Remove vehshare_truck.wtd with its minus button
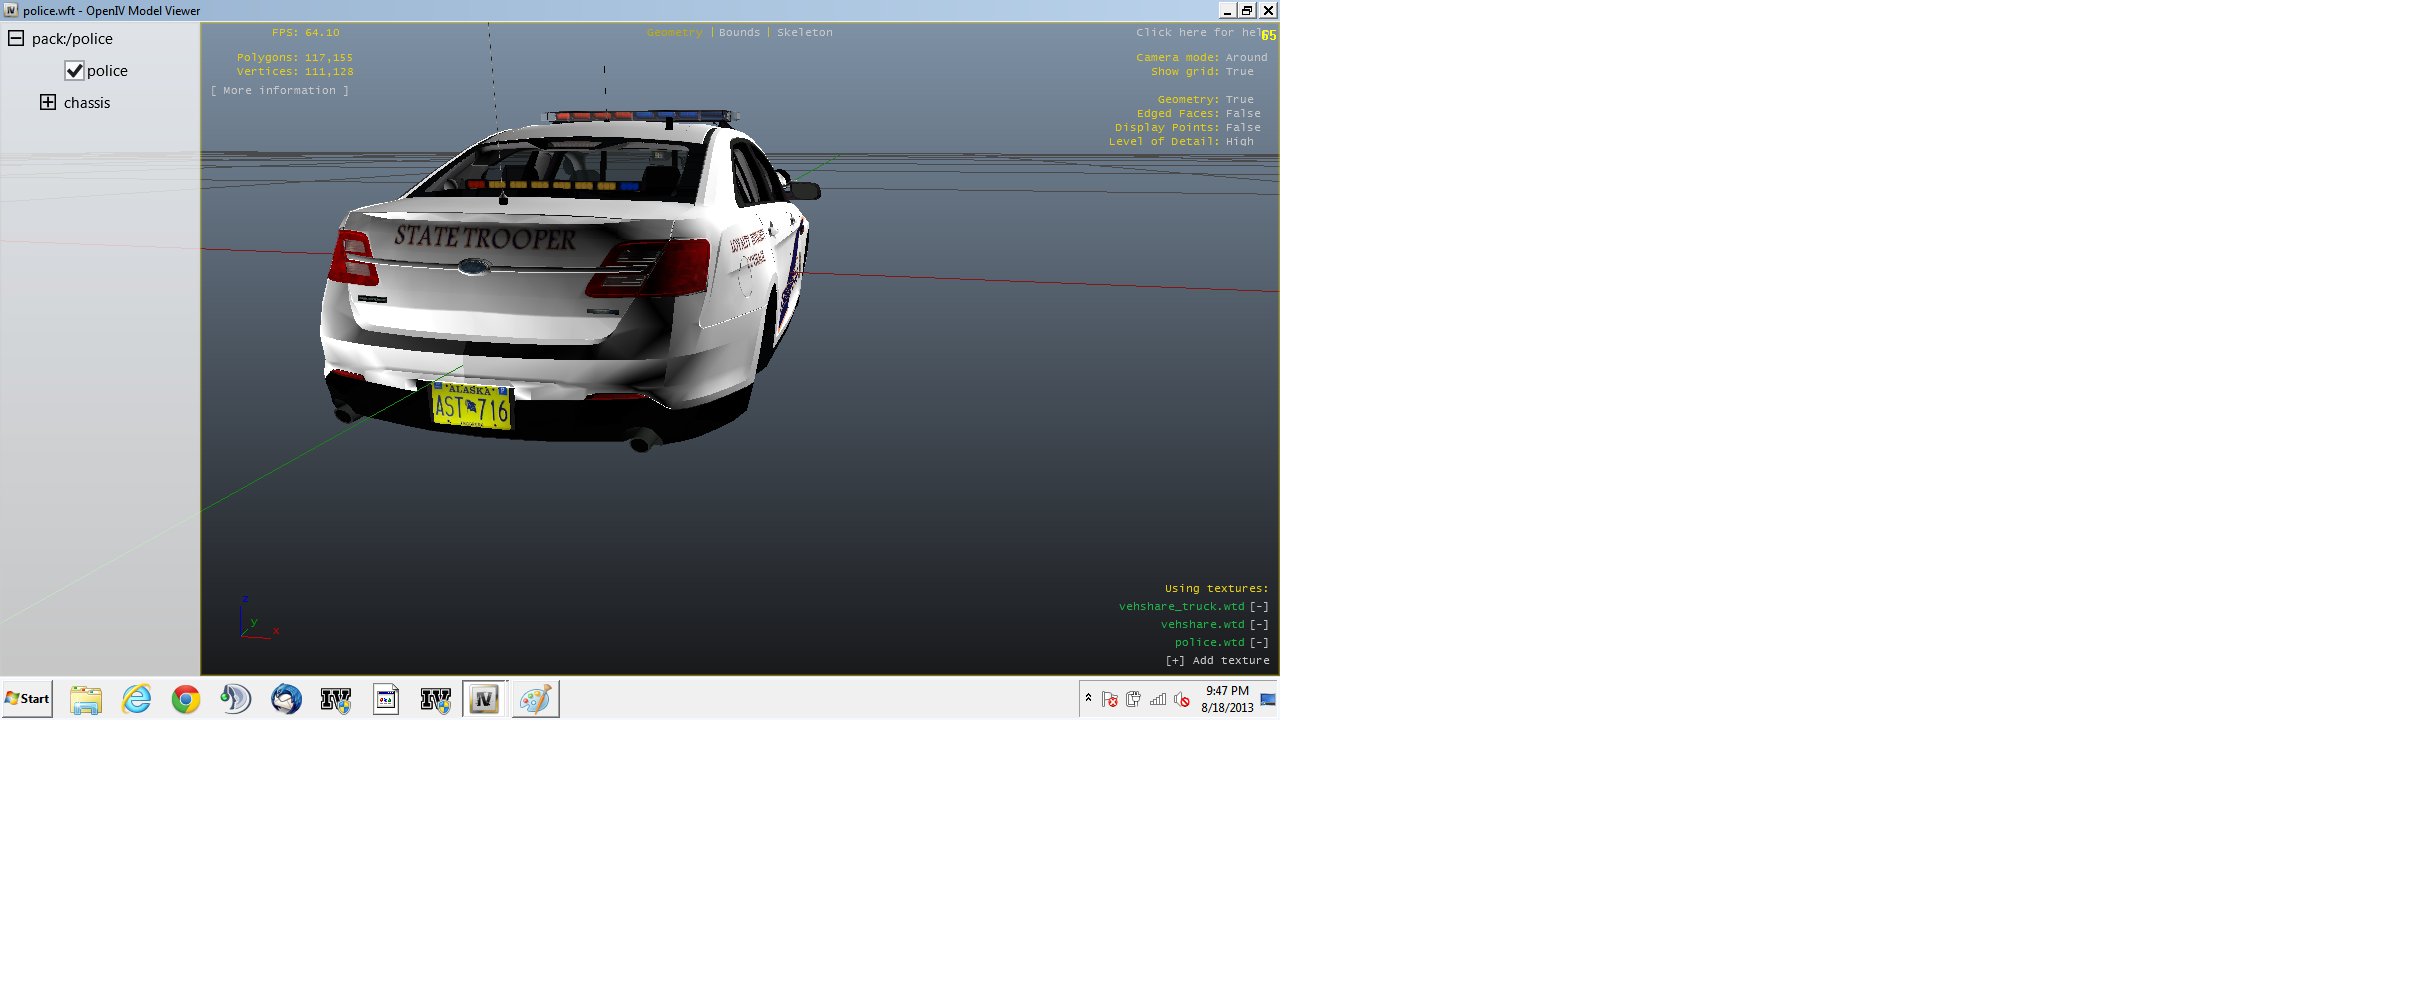Image resolution: width=2418 pixels, height=992 pixels. [x=1259, y=607]
